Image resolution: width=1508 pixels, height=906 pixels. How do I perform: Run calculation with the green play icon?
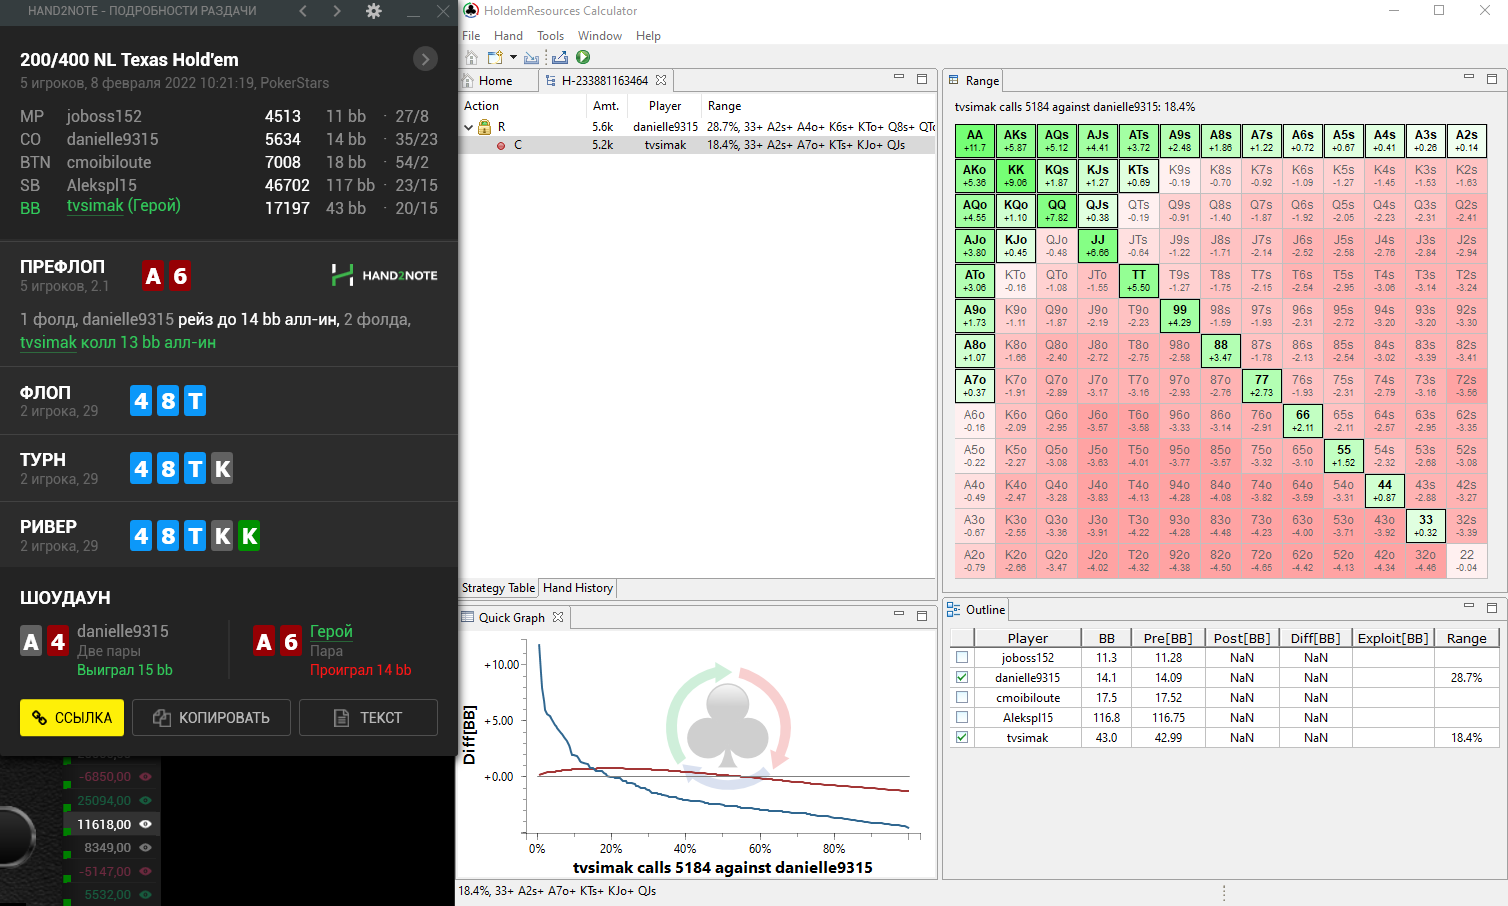click(583, 58)
